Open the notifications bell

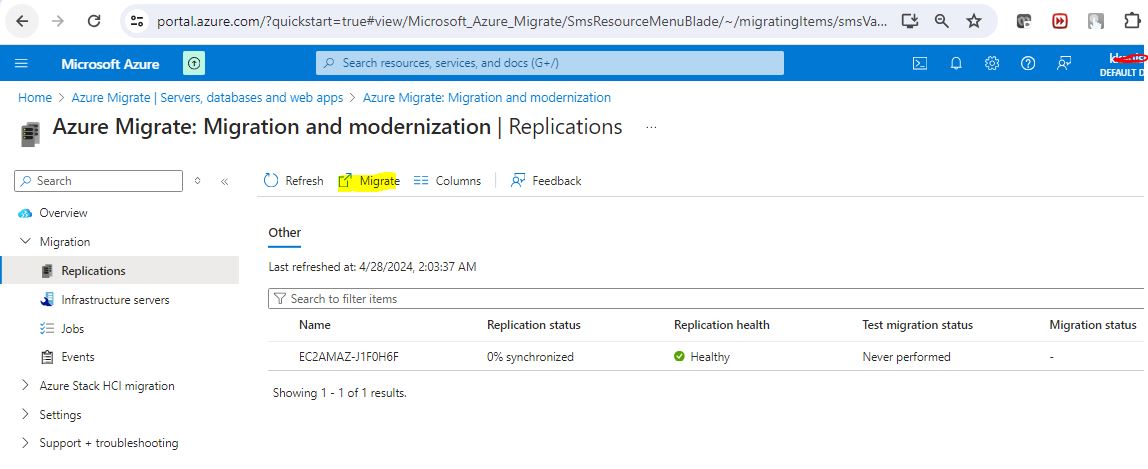956,63
